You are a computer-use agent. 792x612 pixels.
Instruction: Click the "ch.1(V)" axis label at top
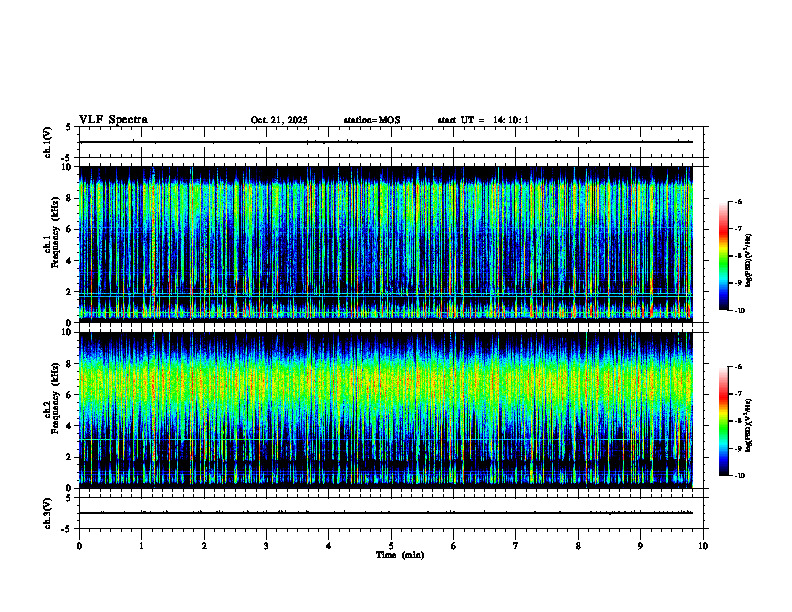(x=48, y=142)
